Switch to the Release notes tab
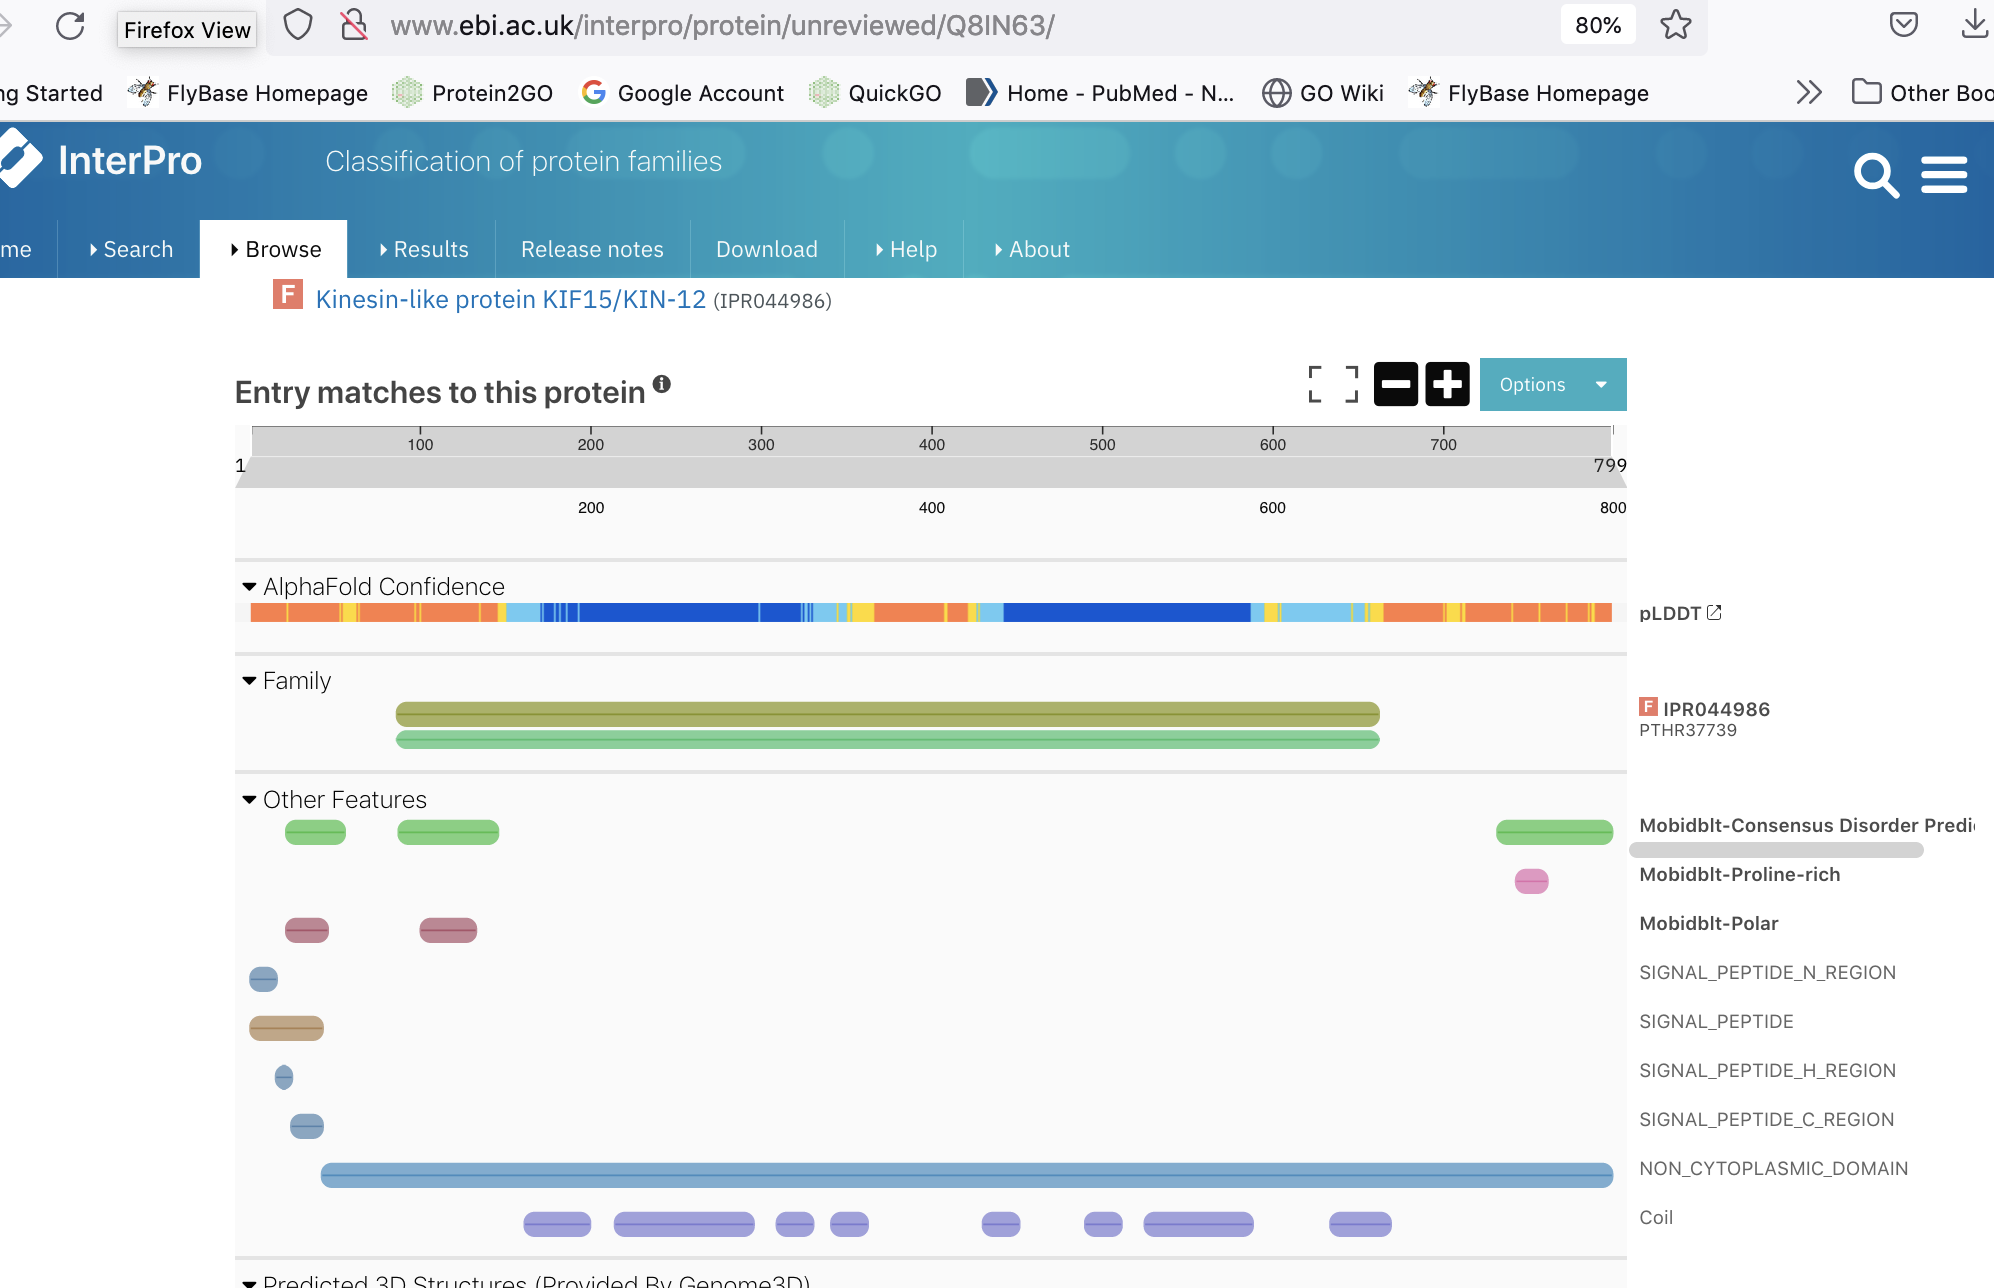Screen dimensions: 1994x1288 pyautogui.click(x=592, y=249)
